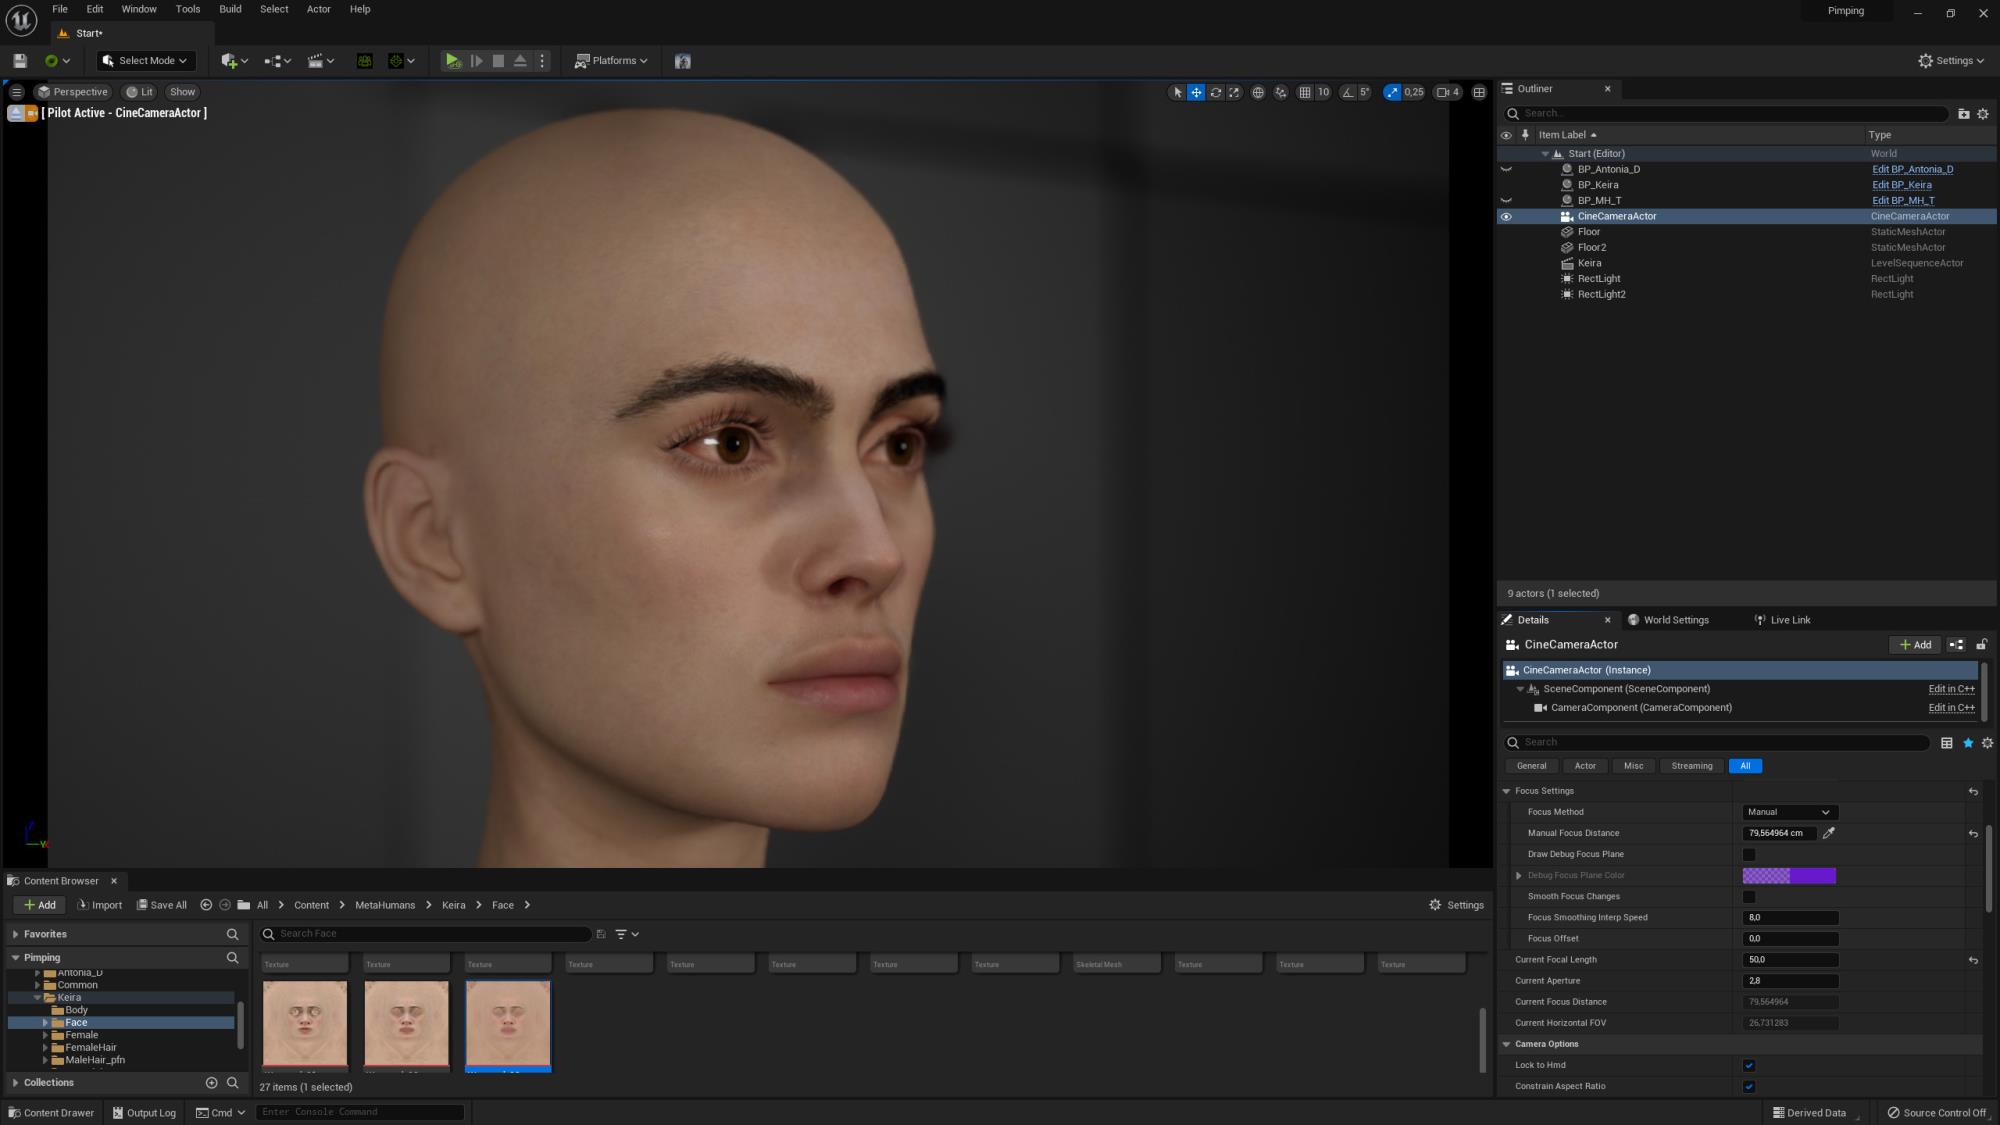This screenshot has height=1125, width=2000.
Task: Open Select Mode dropdown
Action: pos(146,61)
